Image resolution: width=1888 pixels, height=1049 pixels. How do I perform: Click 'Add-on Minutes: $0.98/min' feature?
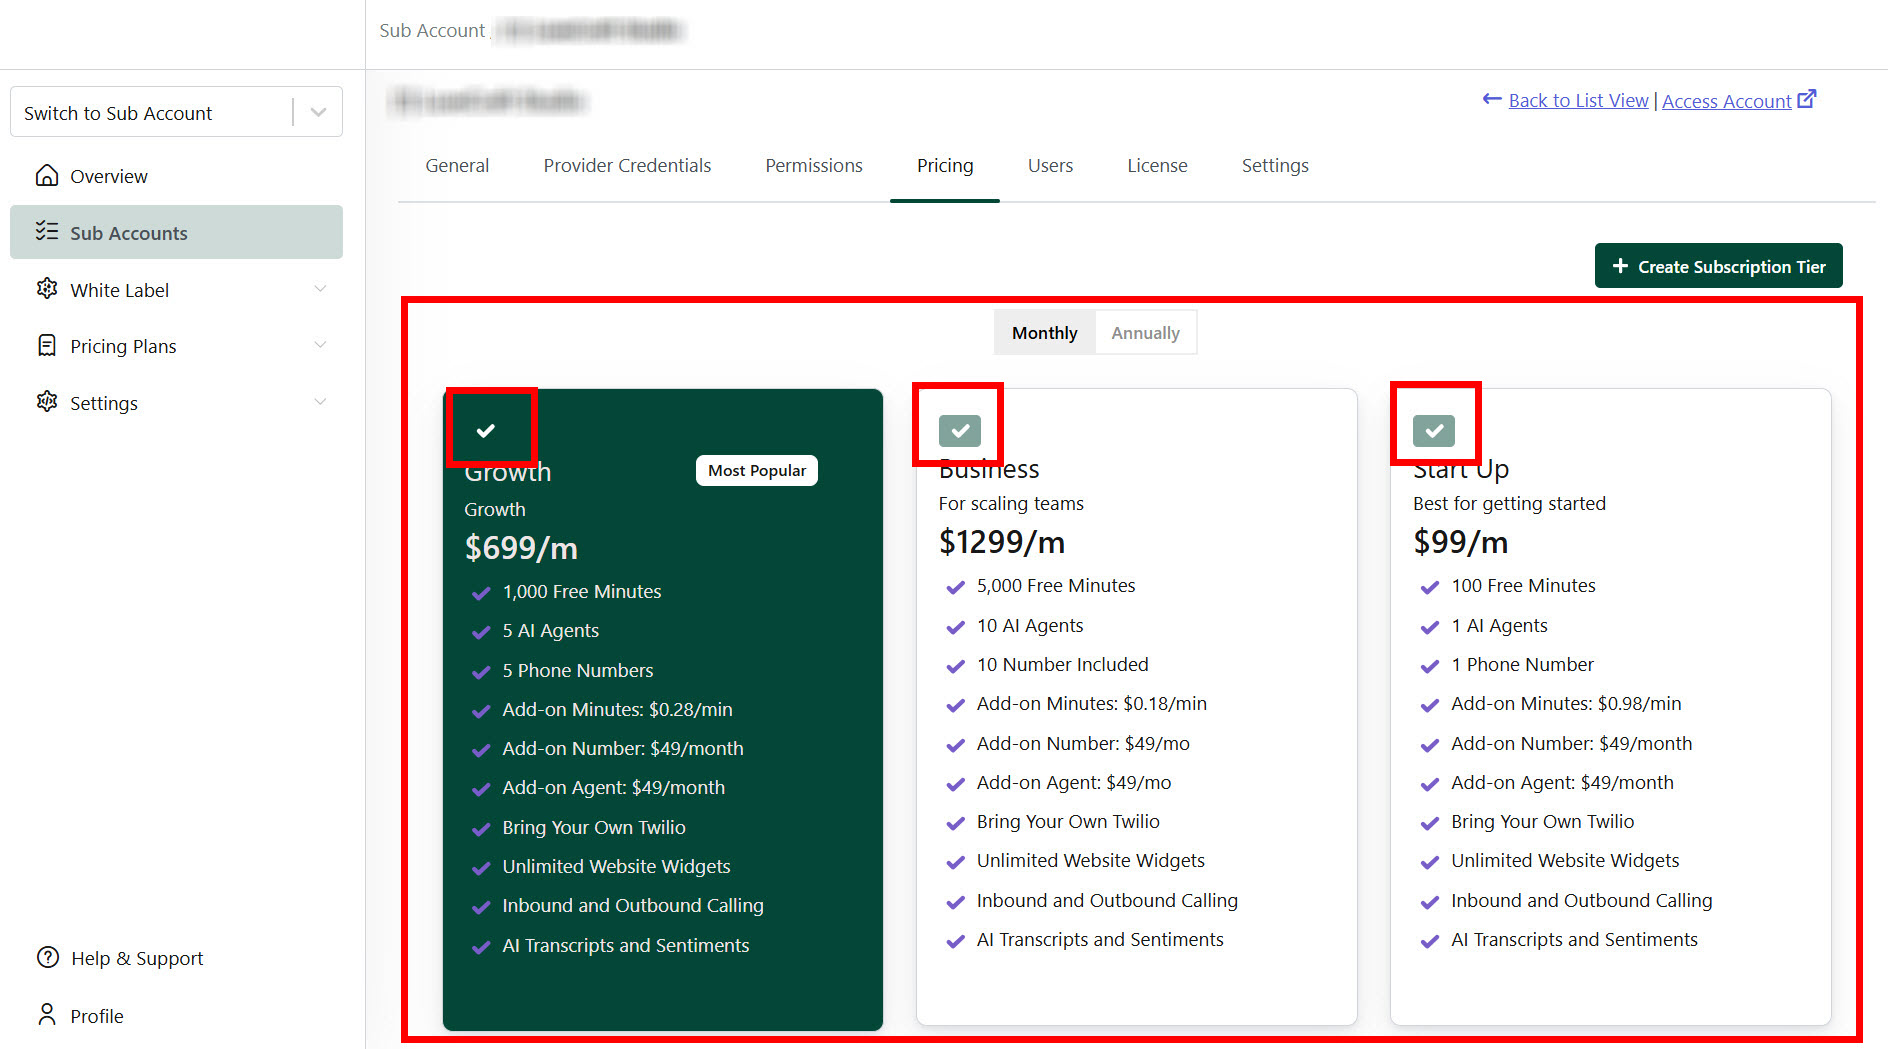coord(1566,704)
